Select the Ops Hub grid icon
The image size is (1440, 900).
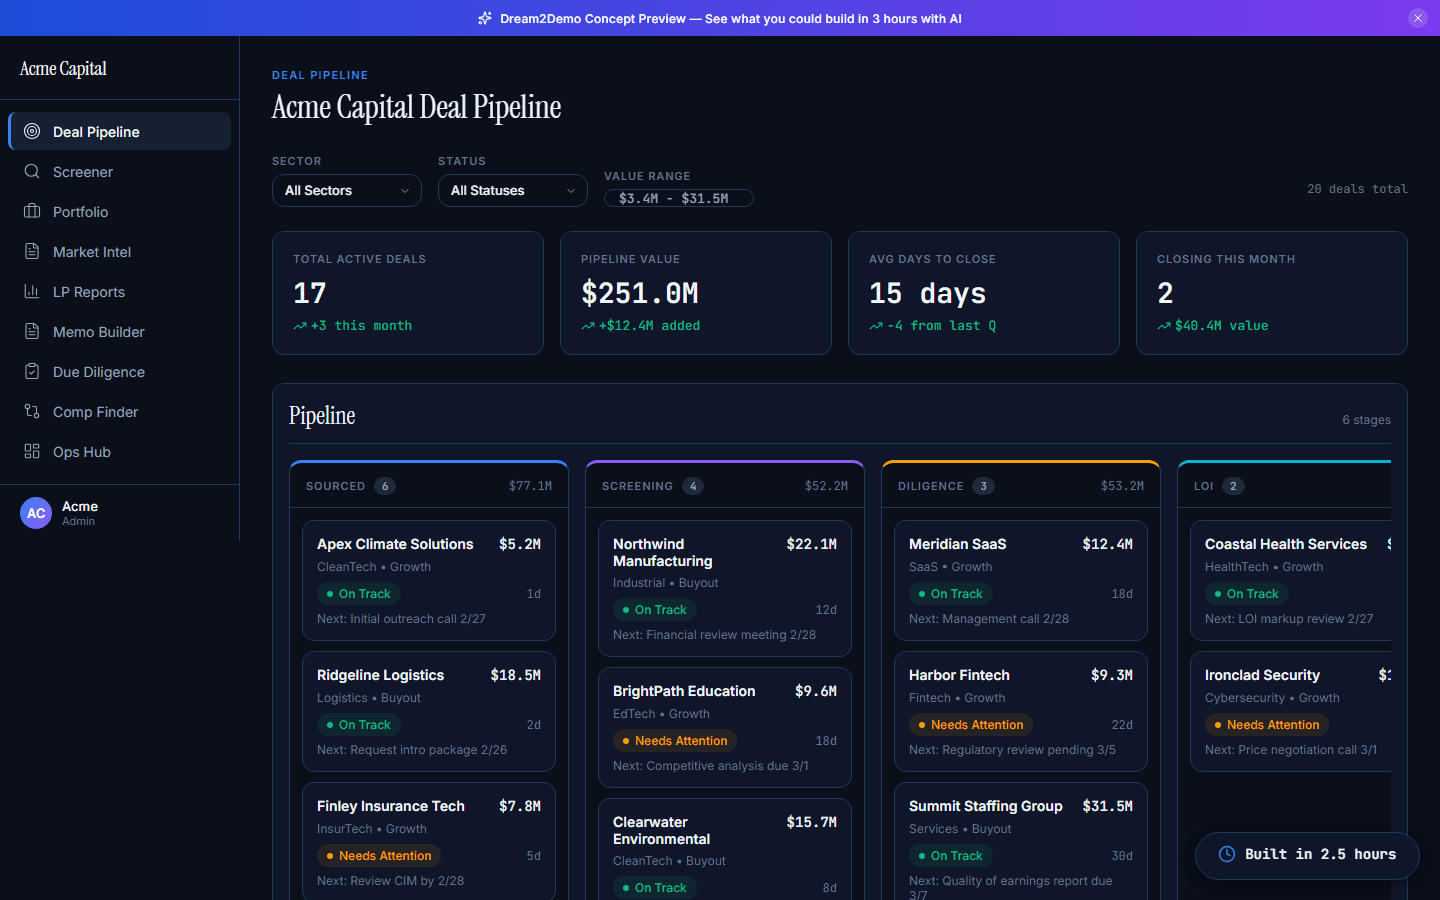click(x=31, y=451)
